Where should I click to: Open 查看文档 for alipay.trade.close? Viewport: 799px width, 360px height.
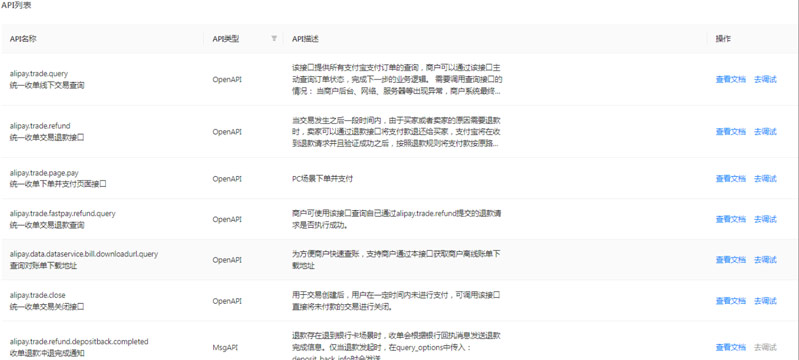730,301
